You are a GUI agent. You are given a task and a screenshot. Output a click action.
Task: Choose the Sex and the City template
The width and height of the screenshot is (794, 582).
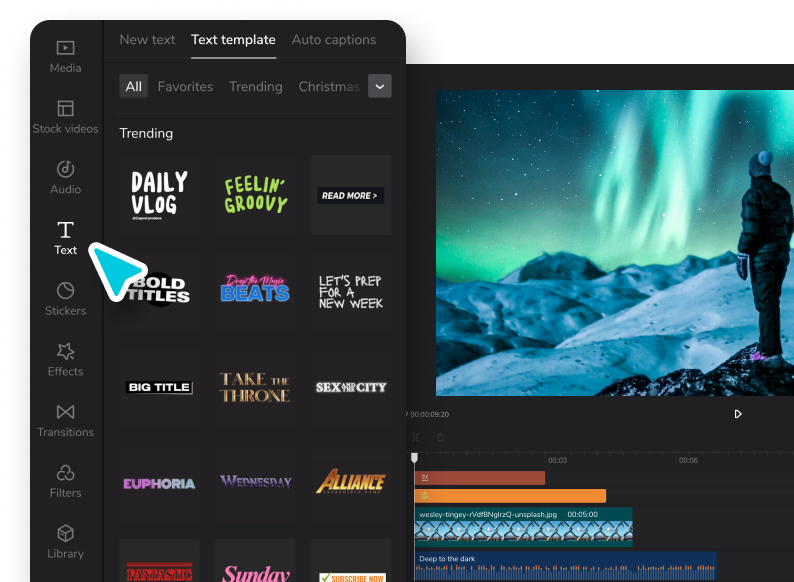351,387
